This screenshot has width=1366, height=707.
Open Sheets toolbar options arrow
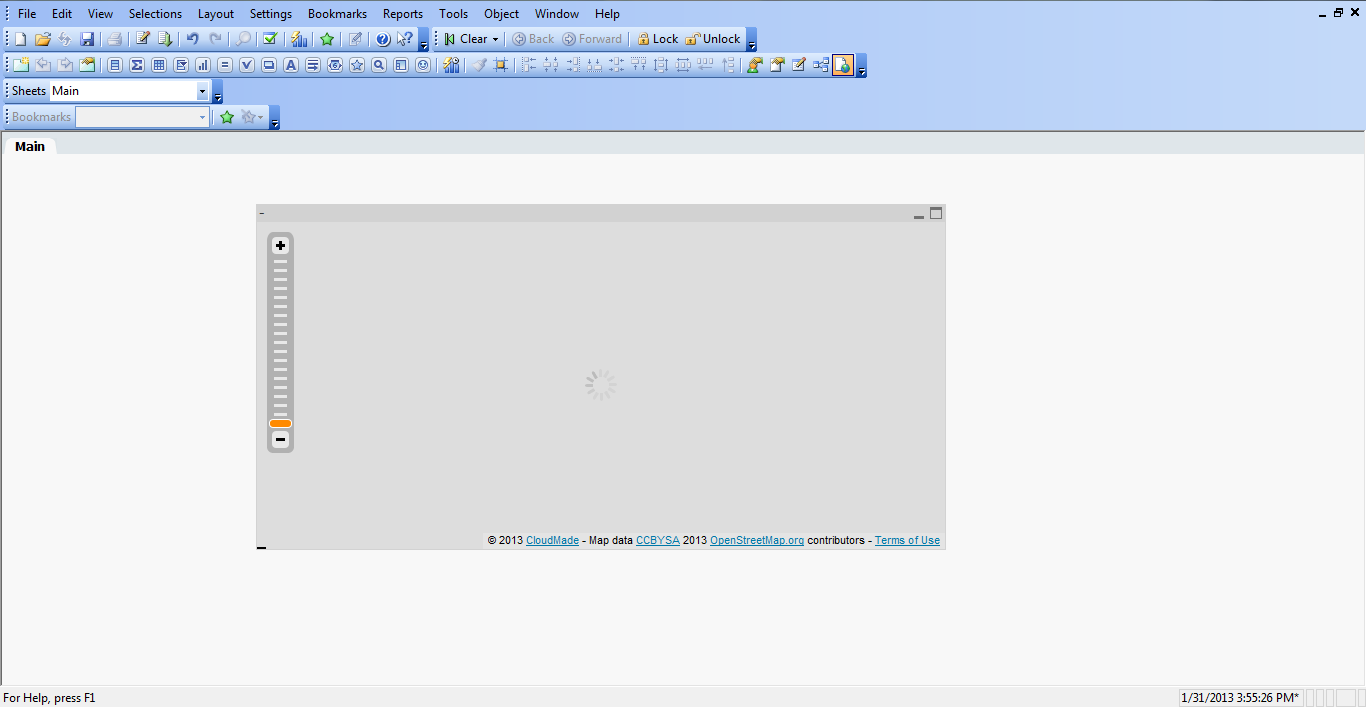(x=218, y=93)
